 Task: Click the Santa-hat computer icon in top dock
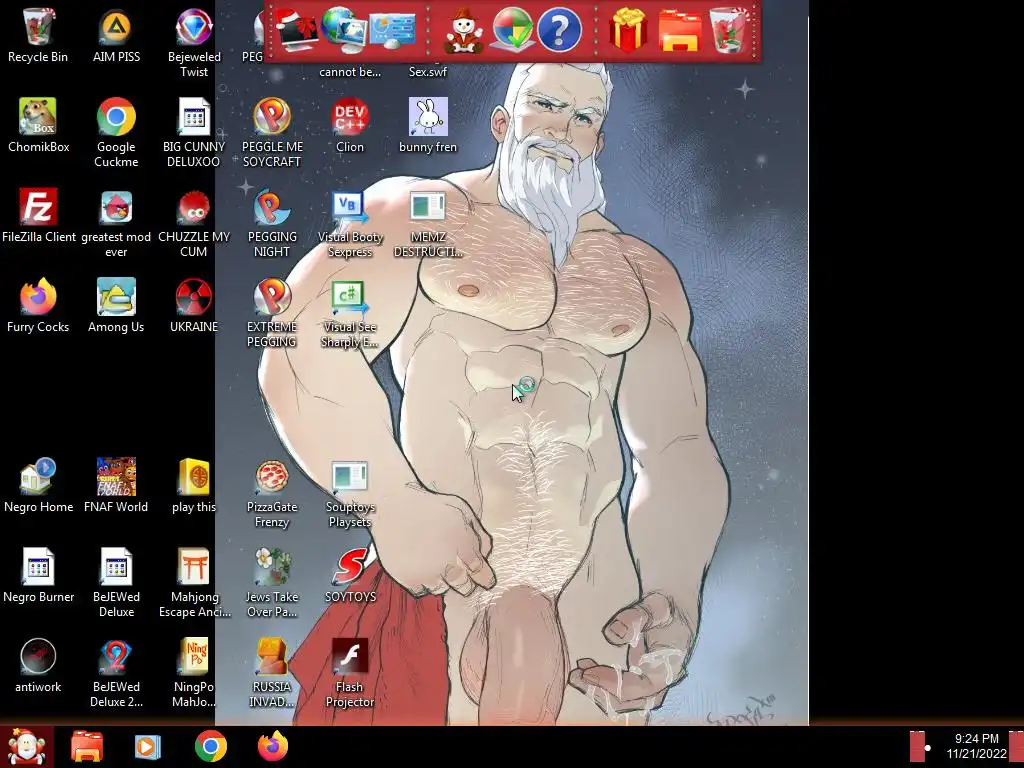298,30
